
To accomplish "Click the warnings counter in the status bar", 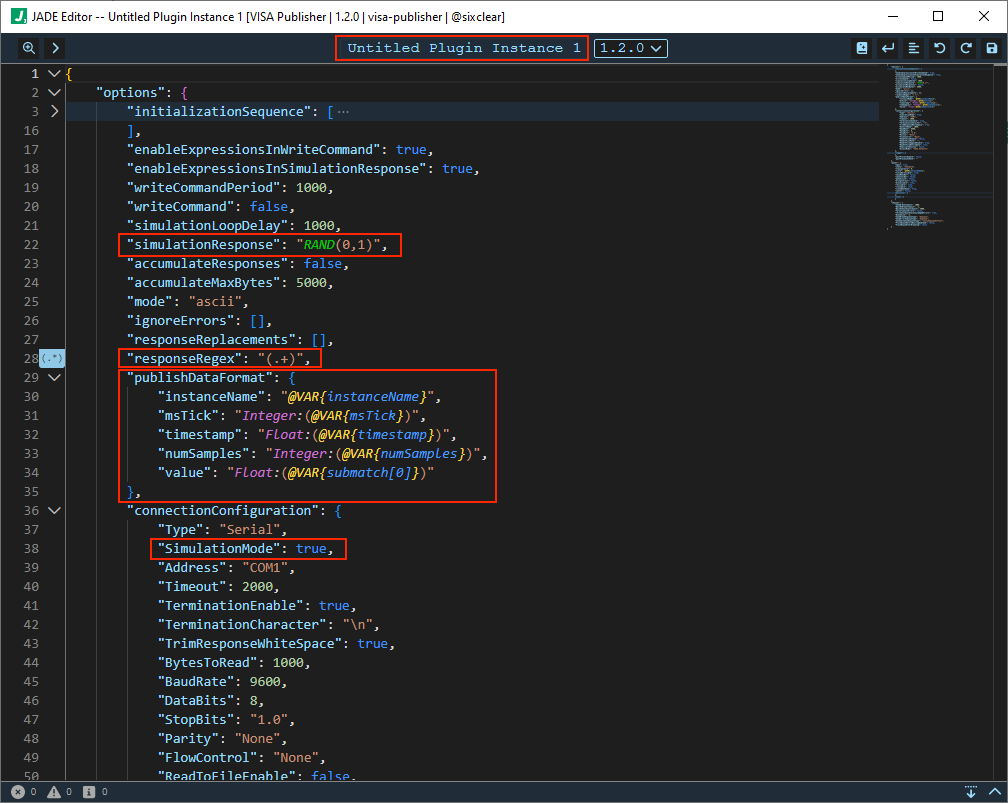I will click(58, 791).
